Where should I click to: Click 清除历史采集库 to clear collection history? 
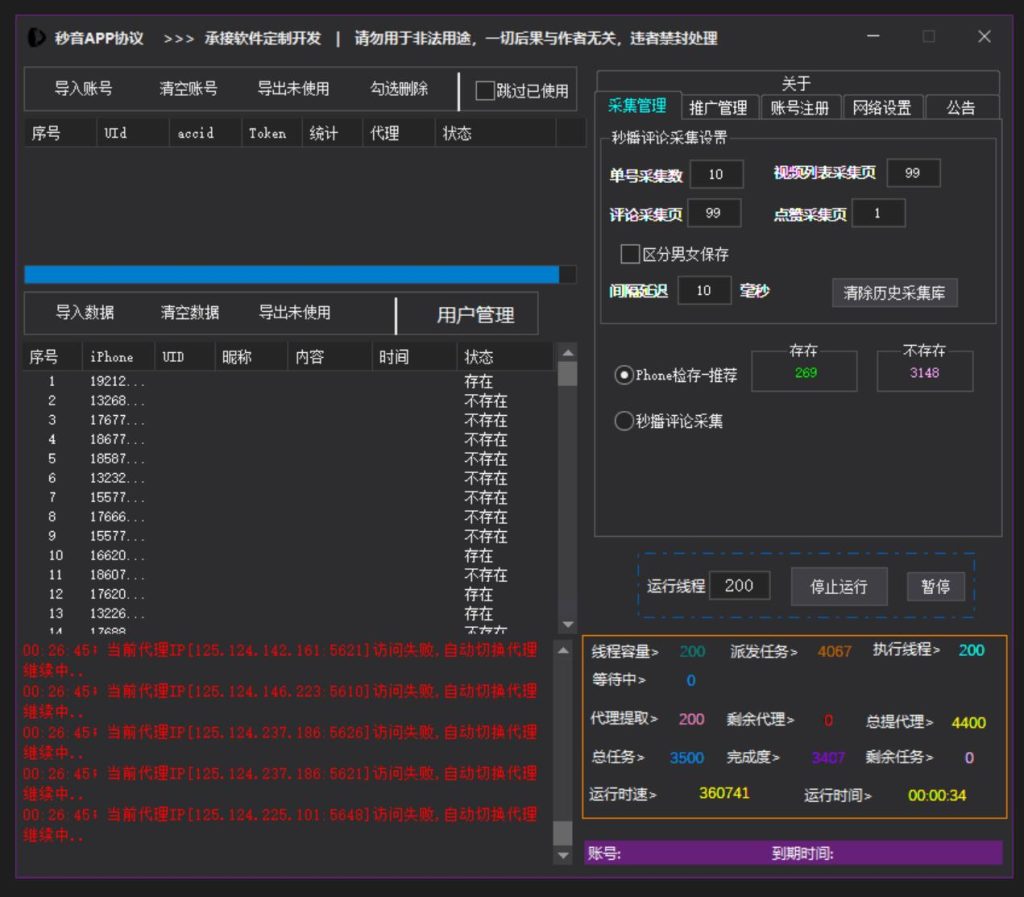(894, 293)
